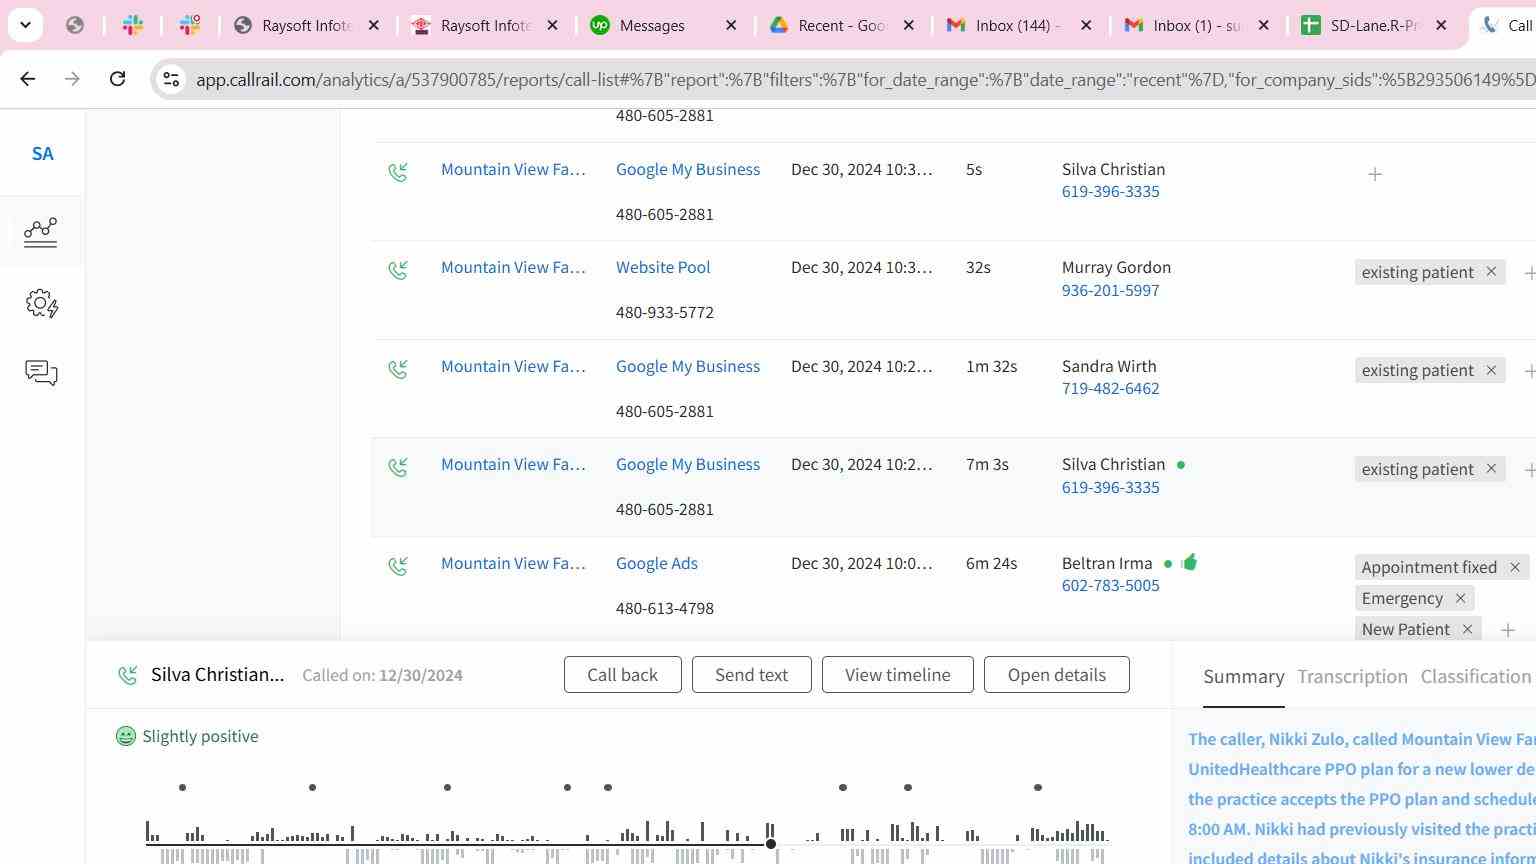The width and height of the screenshot is (1536, 864).
Task: Click the Call back button
Action: (x=622, y=675)
